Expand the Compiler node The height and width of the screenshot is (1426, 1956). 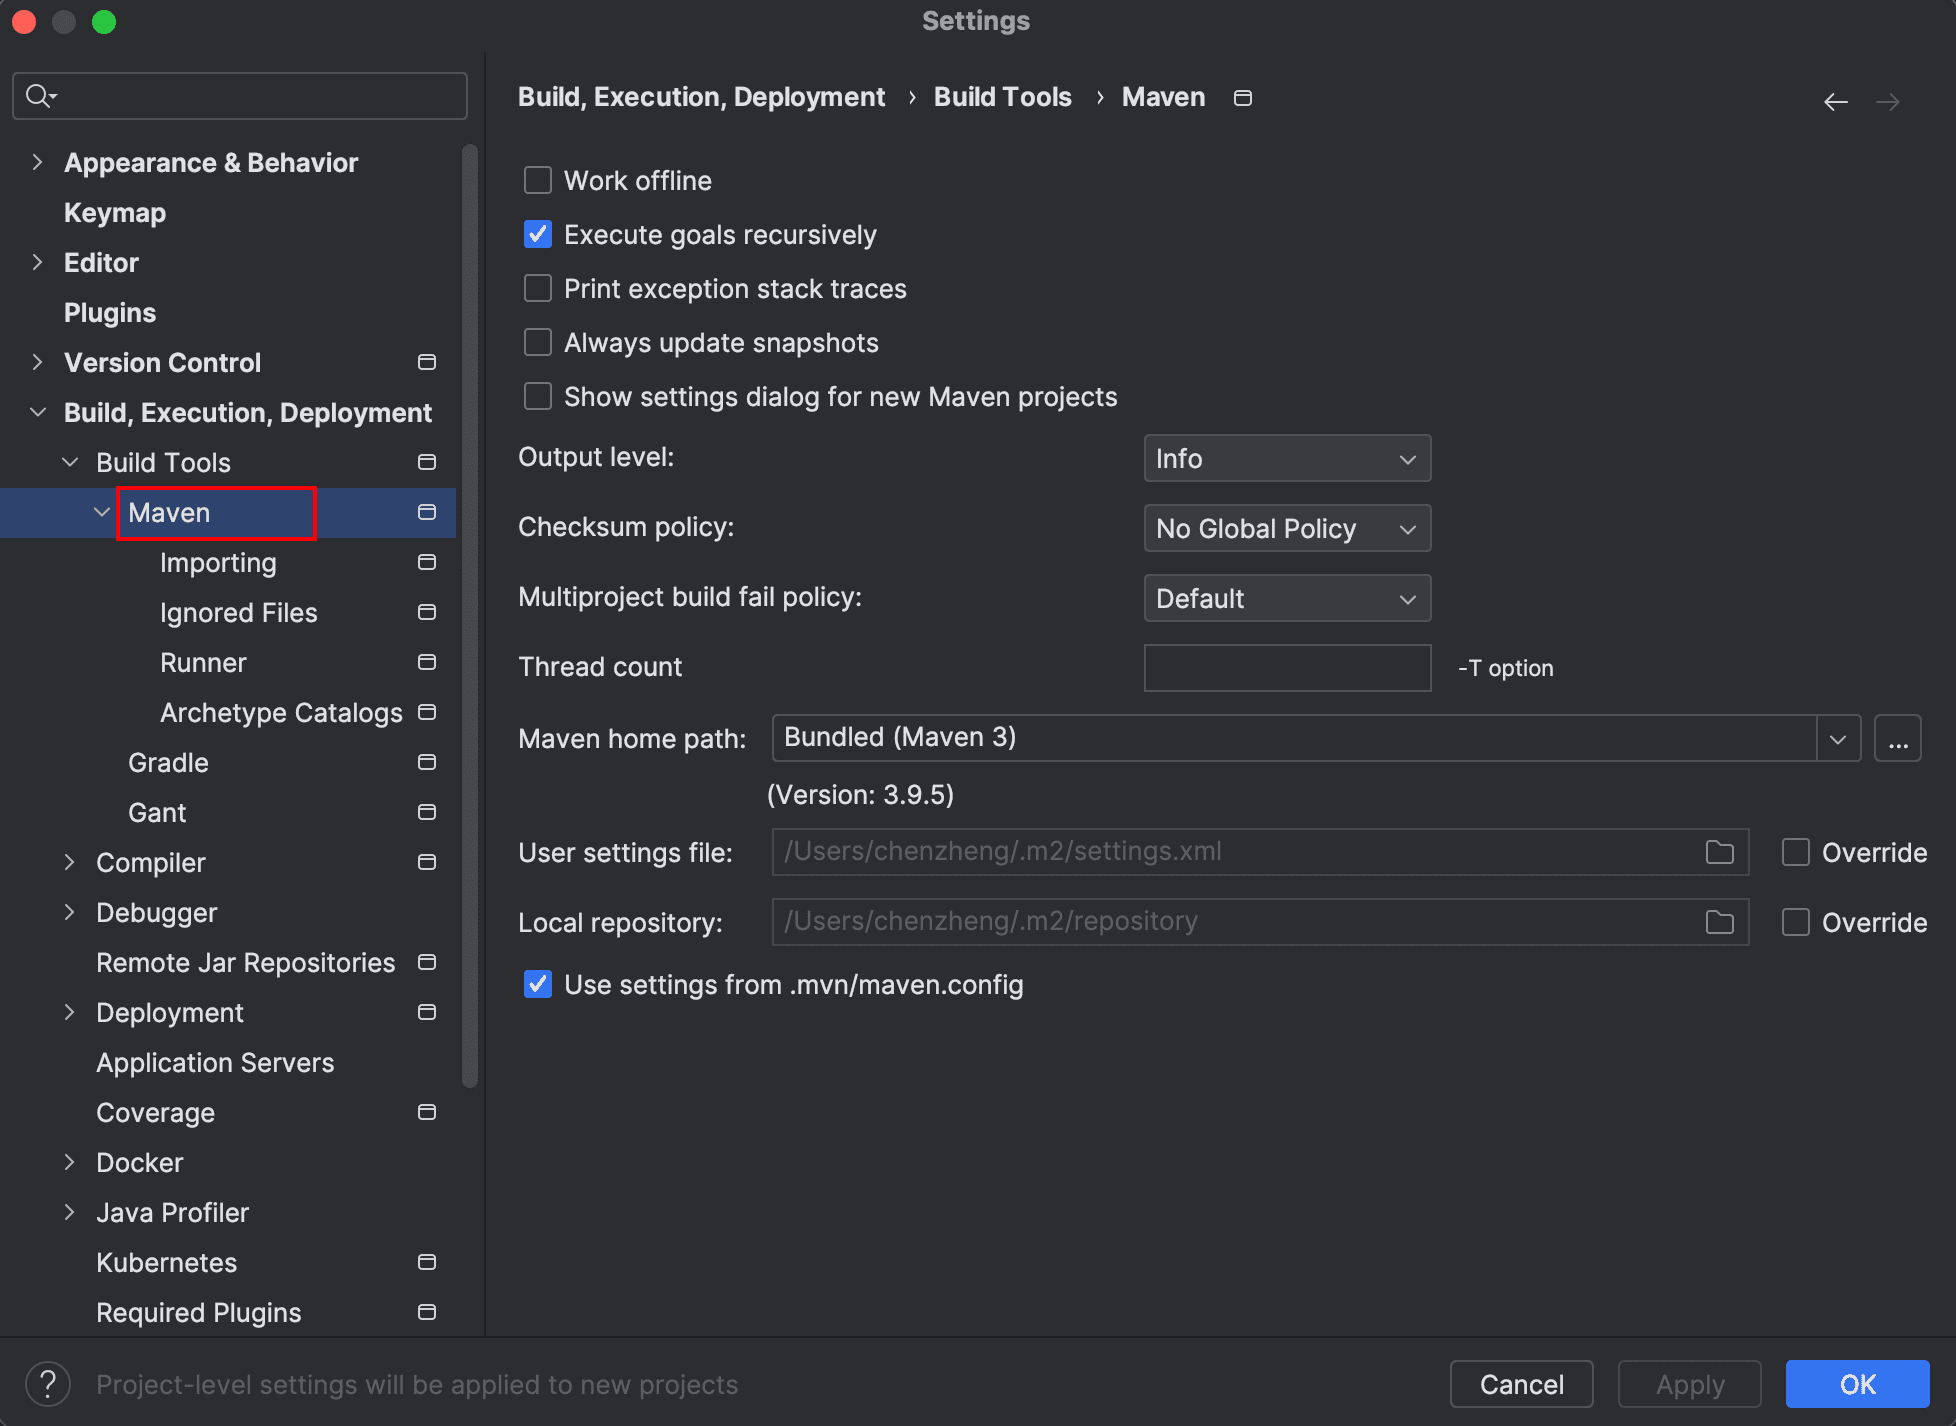tap(70, 862)
